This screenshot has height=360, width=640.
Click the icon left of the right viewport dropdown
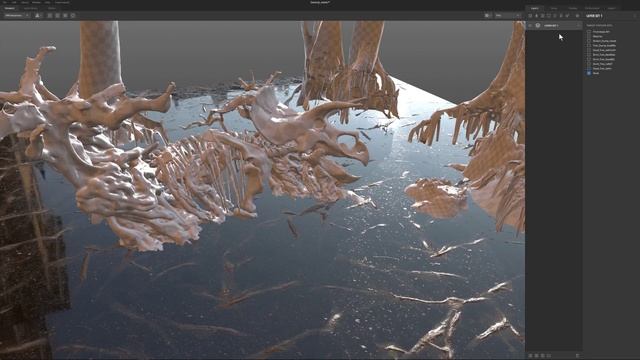click(x=488, y=16)
